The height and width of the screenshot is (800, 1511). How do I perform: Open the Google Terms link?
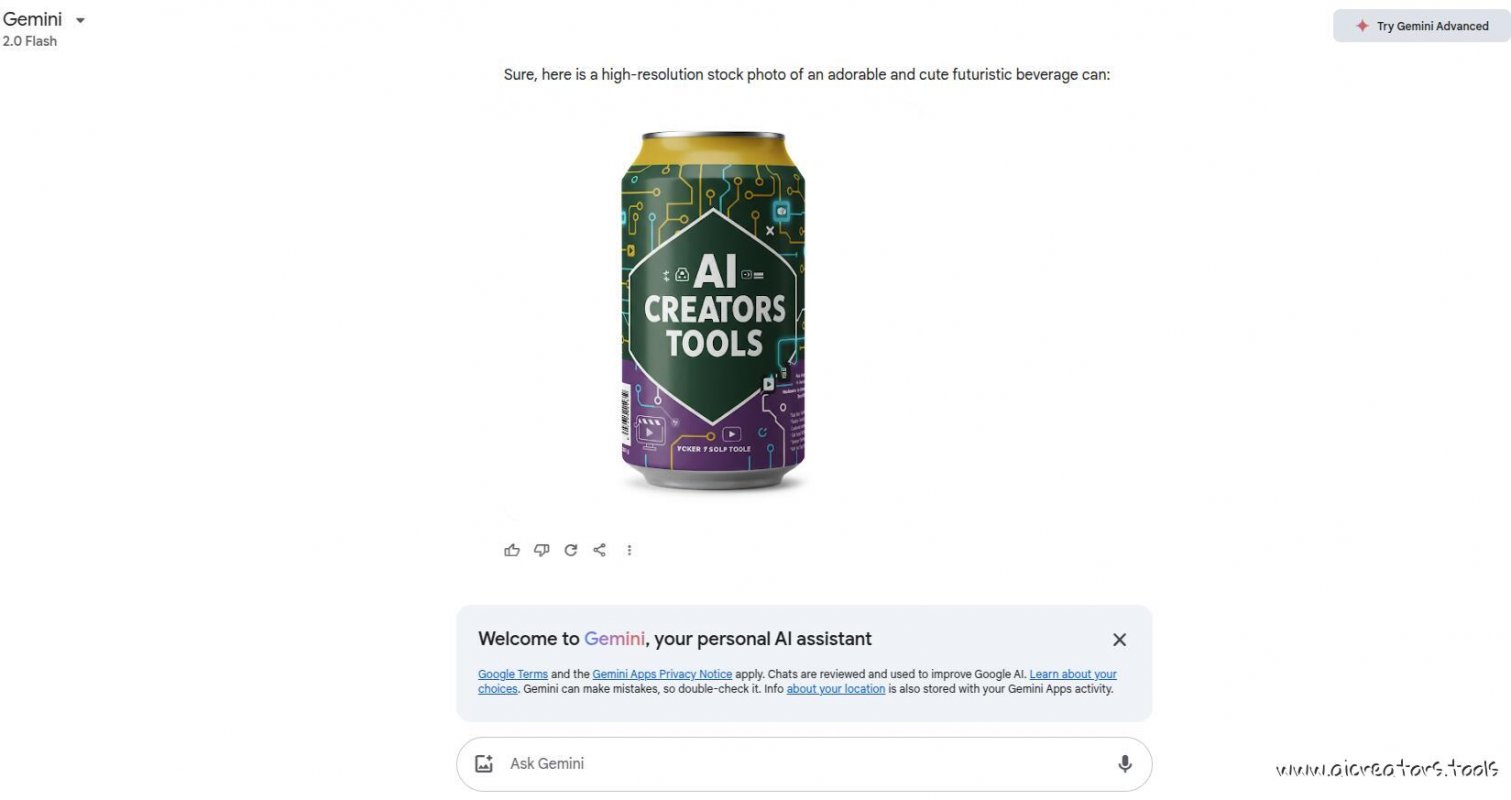[513, 674]
